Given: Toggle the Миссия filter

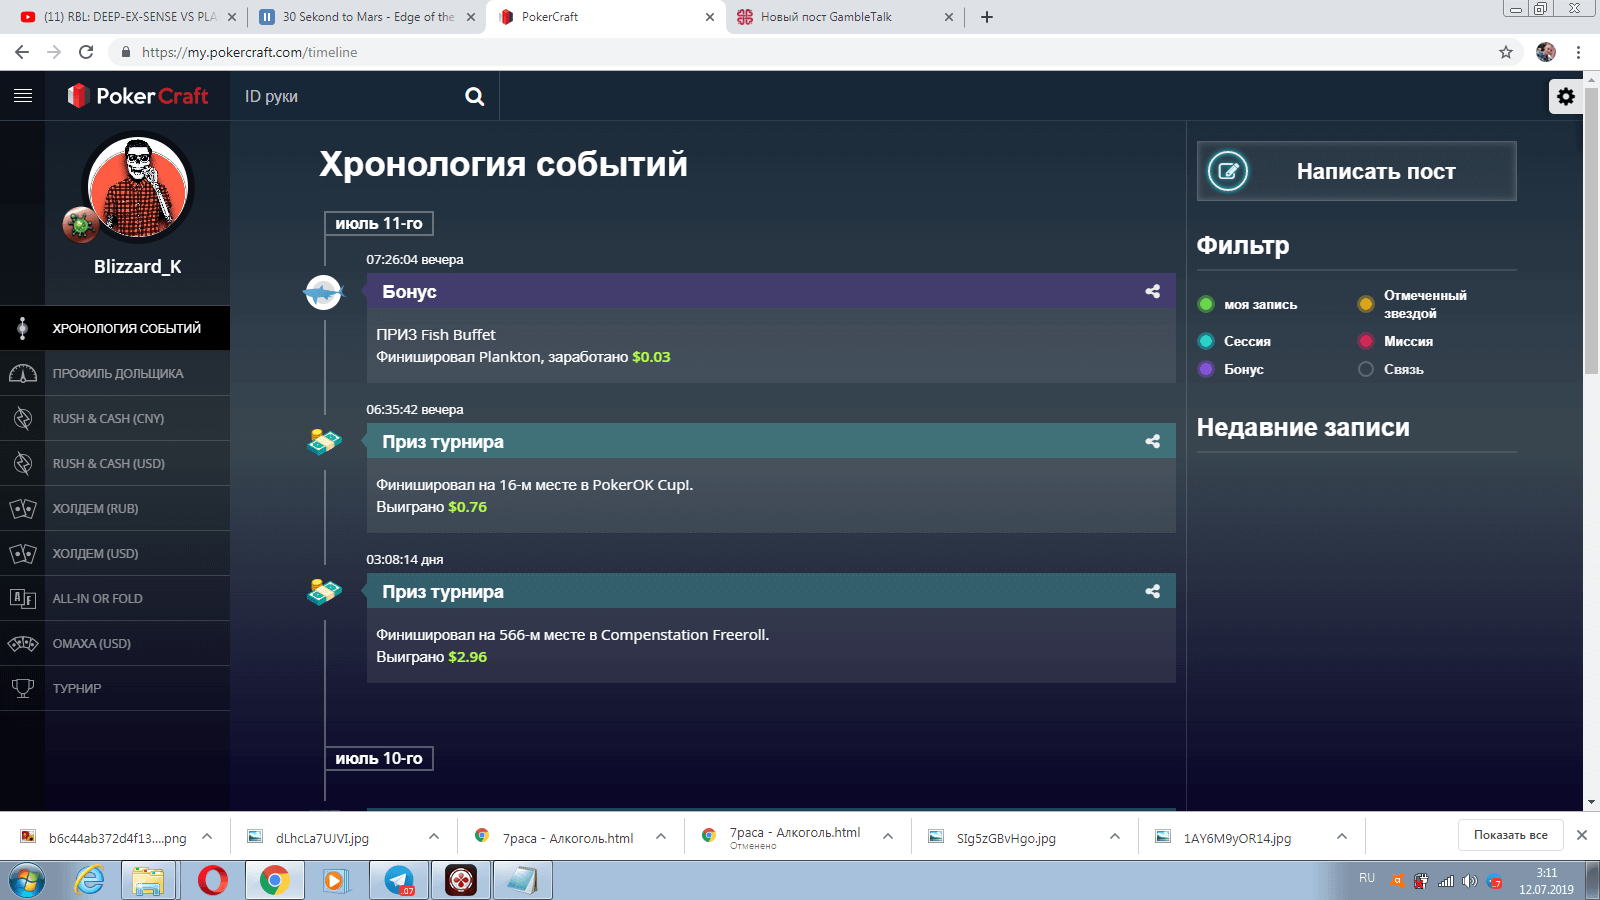Looking at the screenshot, I should [1396, 341].
